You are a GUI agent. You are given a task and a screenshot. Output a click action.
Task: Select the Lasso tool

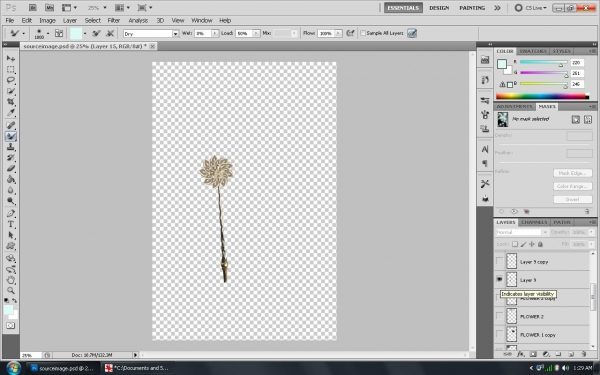(11, 80)
